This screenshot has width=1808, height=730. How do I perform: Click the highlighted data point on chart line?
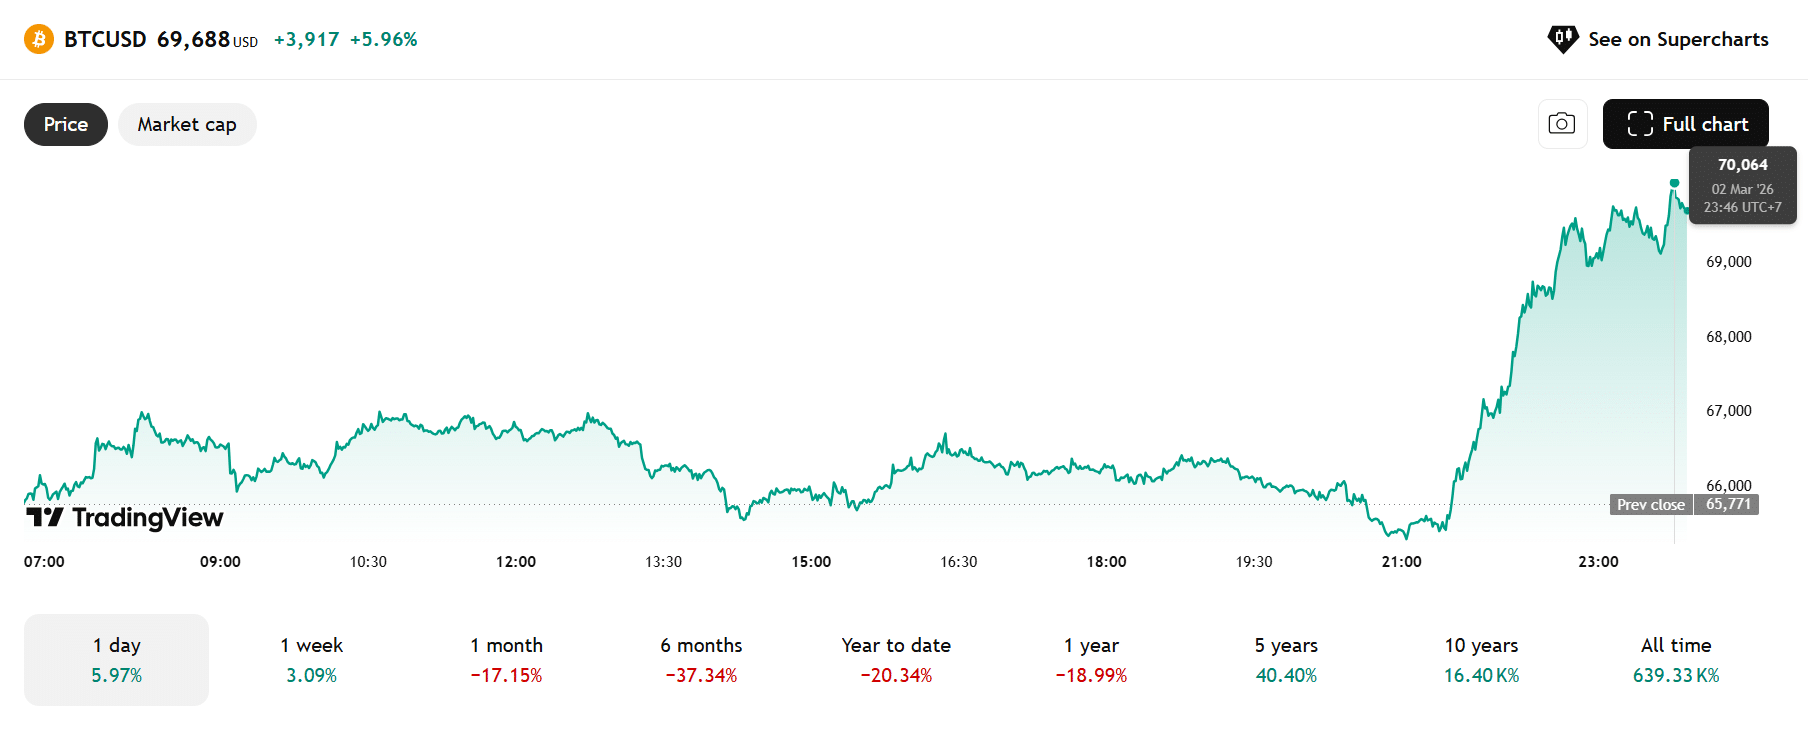coord(1674,183)
